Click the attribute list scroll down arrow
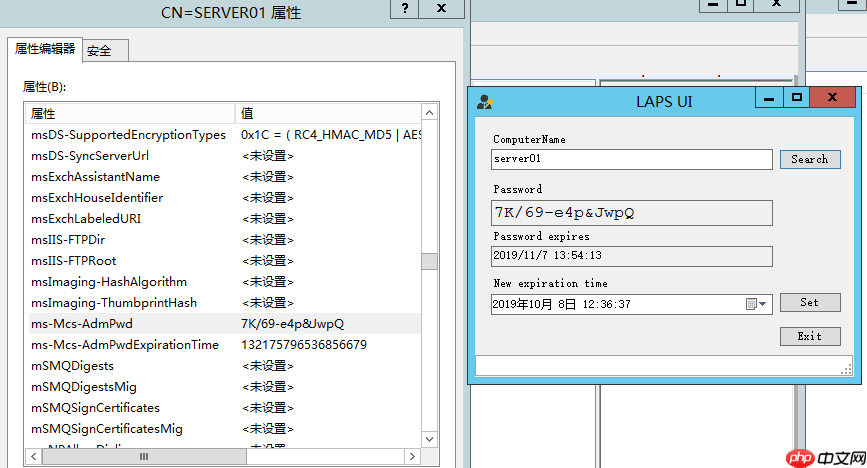The width and height of the screenshot is (867, 468). point(430,439)
